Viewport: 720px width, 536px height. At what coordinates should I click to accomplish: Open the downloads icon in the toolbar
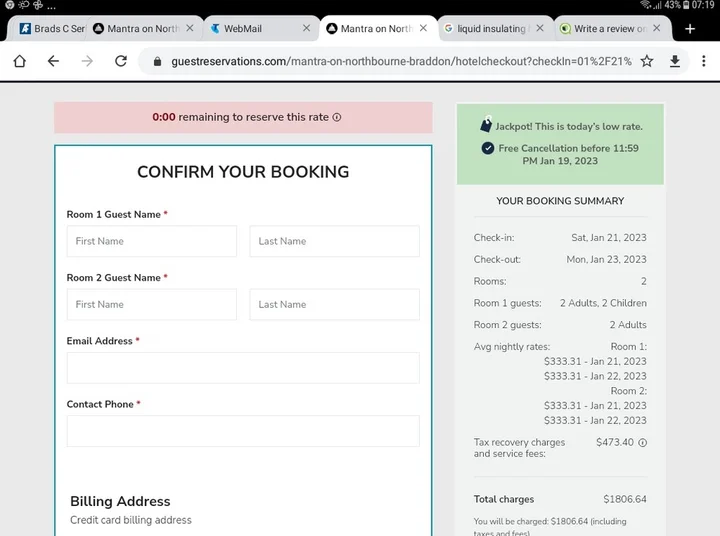[x=675, y=61]
